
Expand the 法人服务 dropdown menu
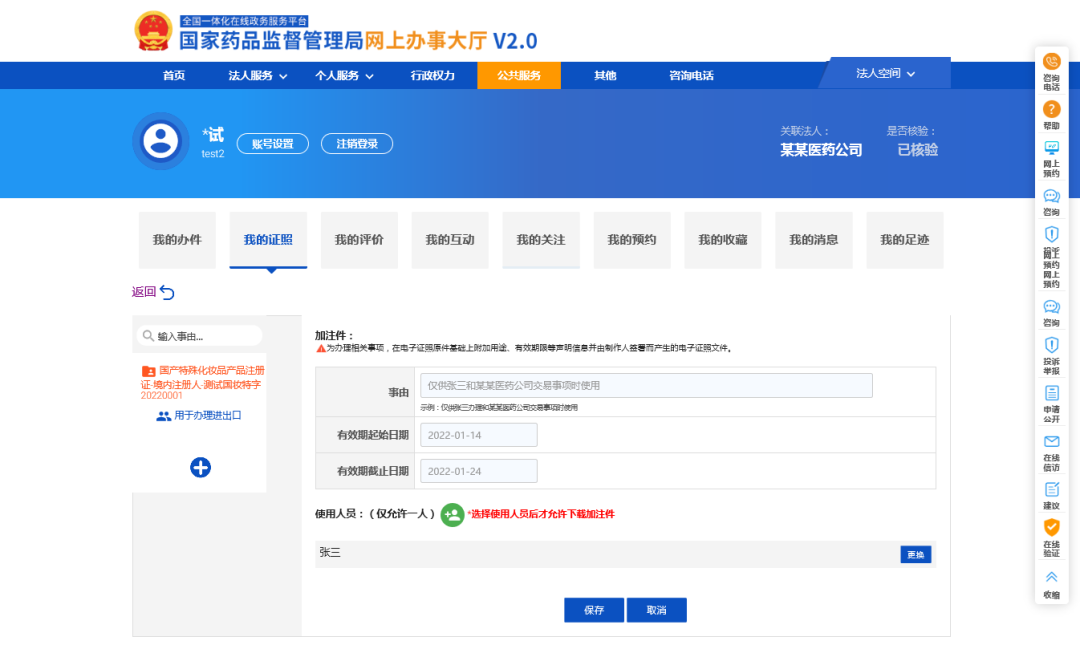(257, 76)
